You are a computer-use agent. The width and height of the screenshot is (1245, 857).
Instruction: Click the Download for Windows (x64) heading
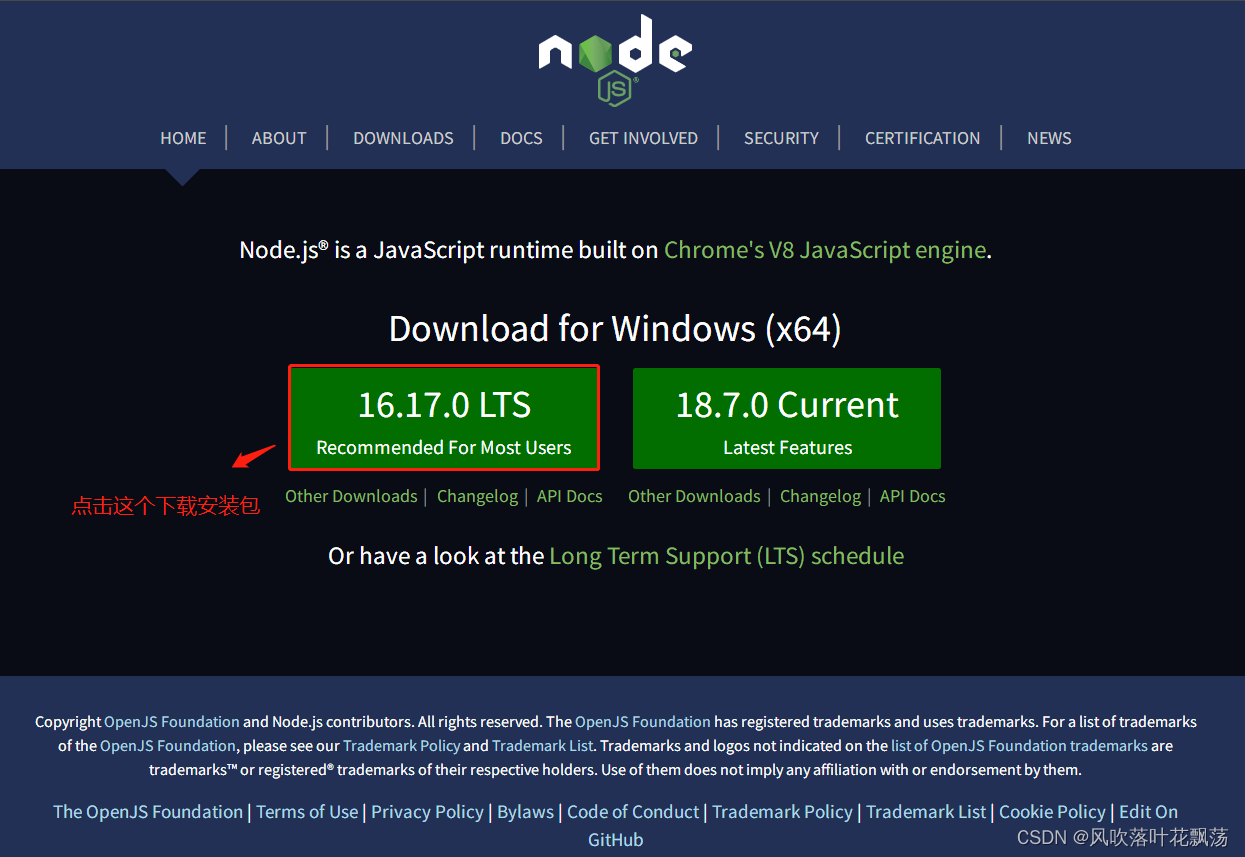(x=615, y=328)
